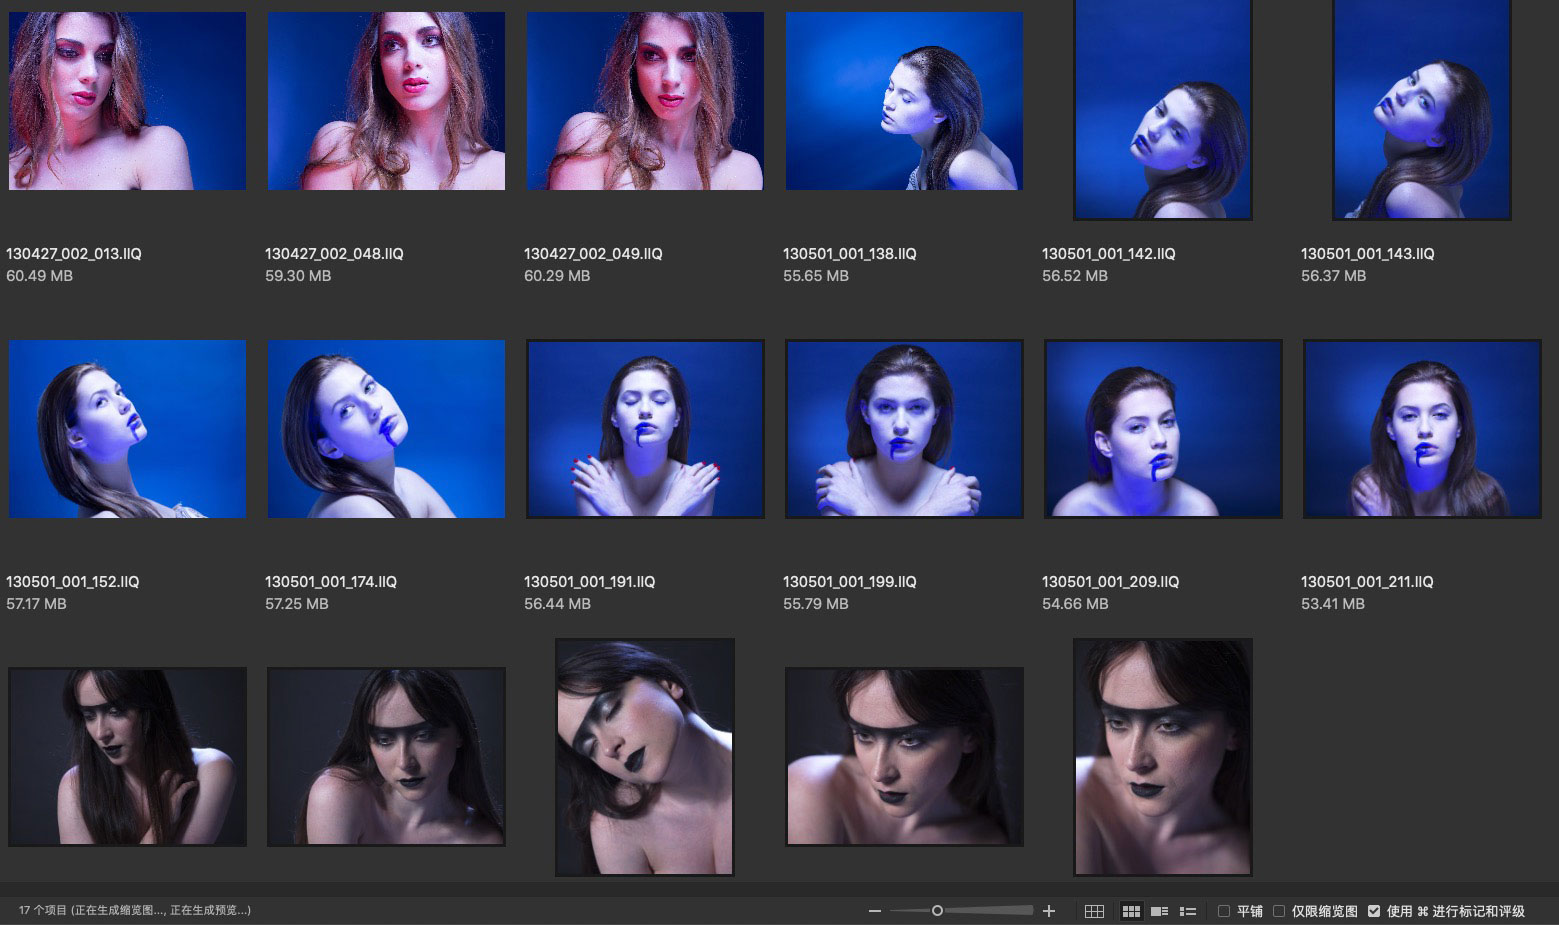1559x925 pixels.
Task: Click the grid lock view icon
Action: point(1094,911)
